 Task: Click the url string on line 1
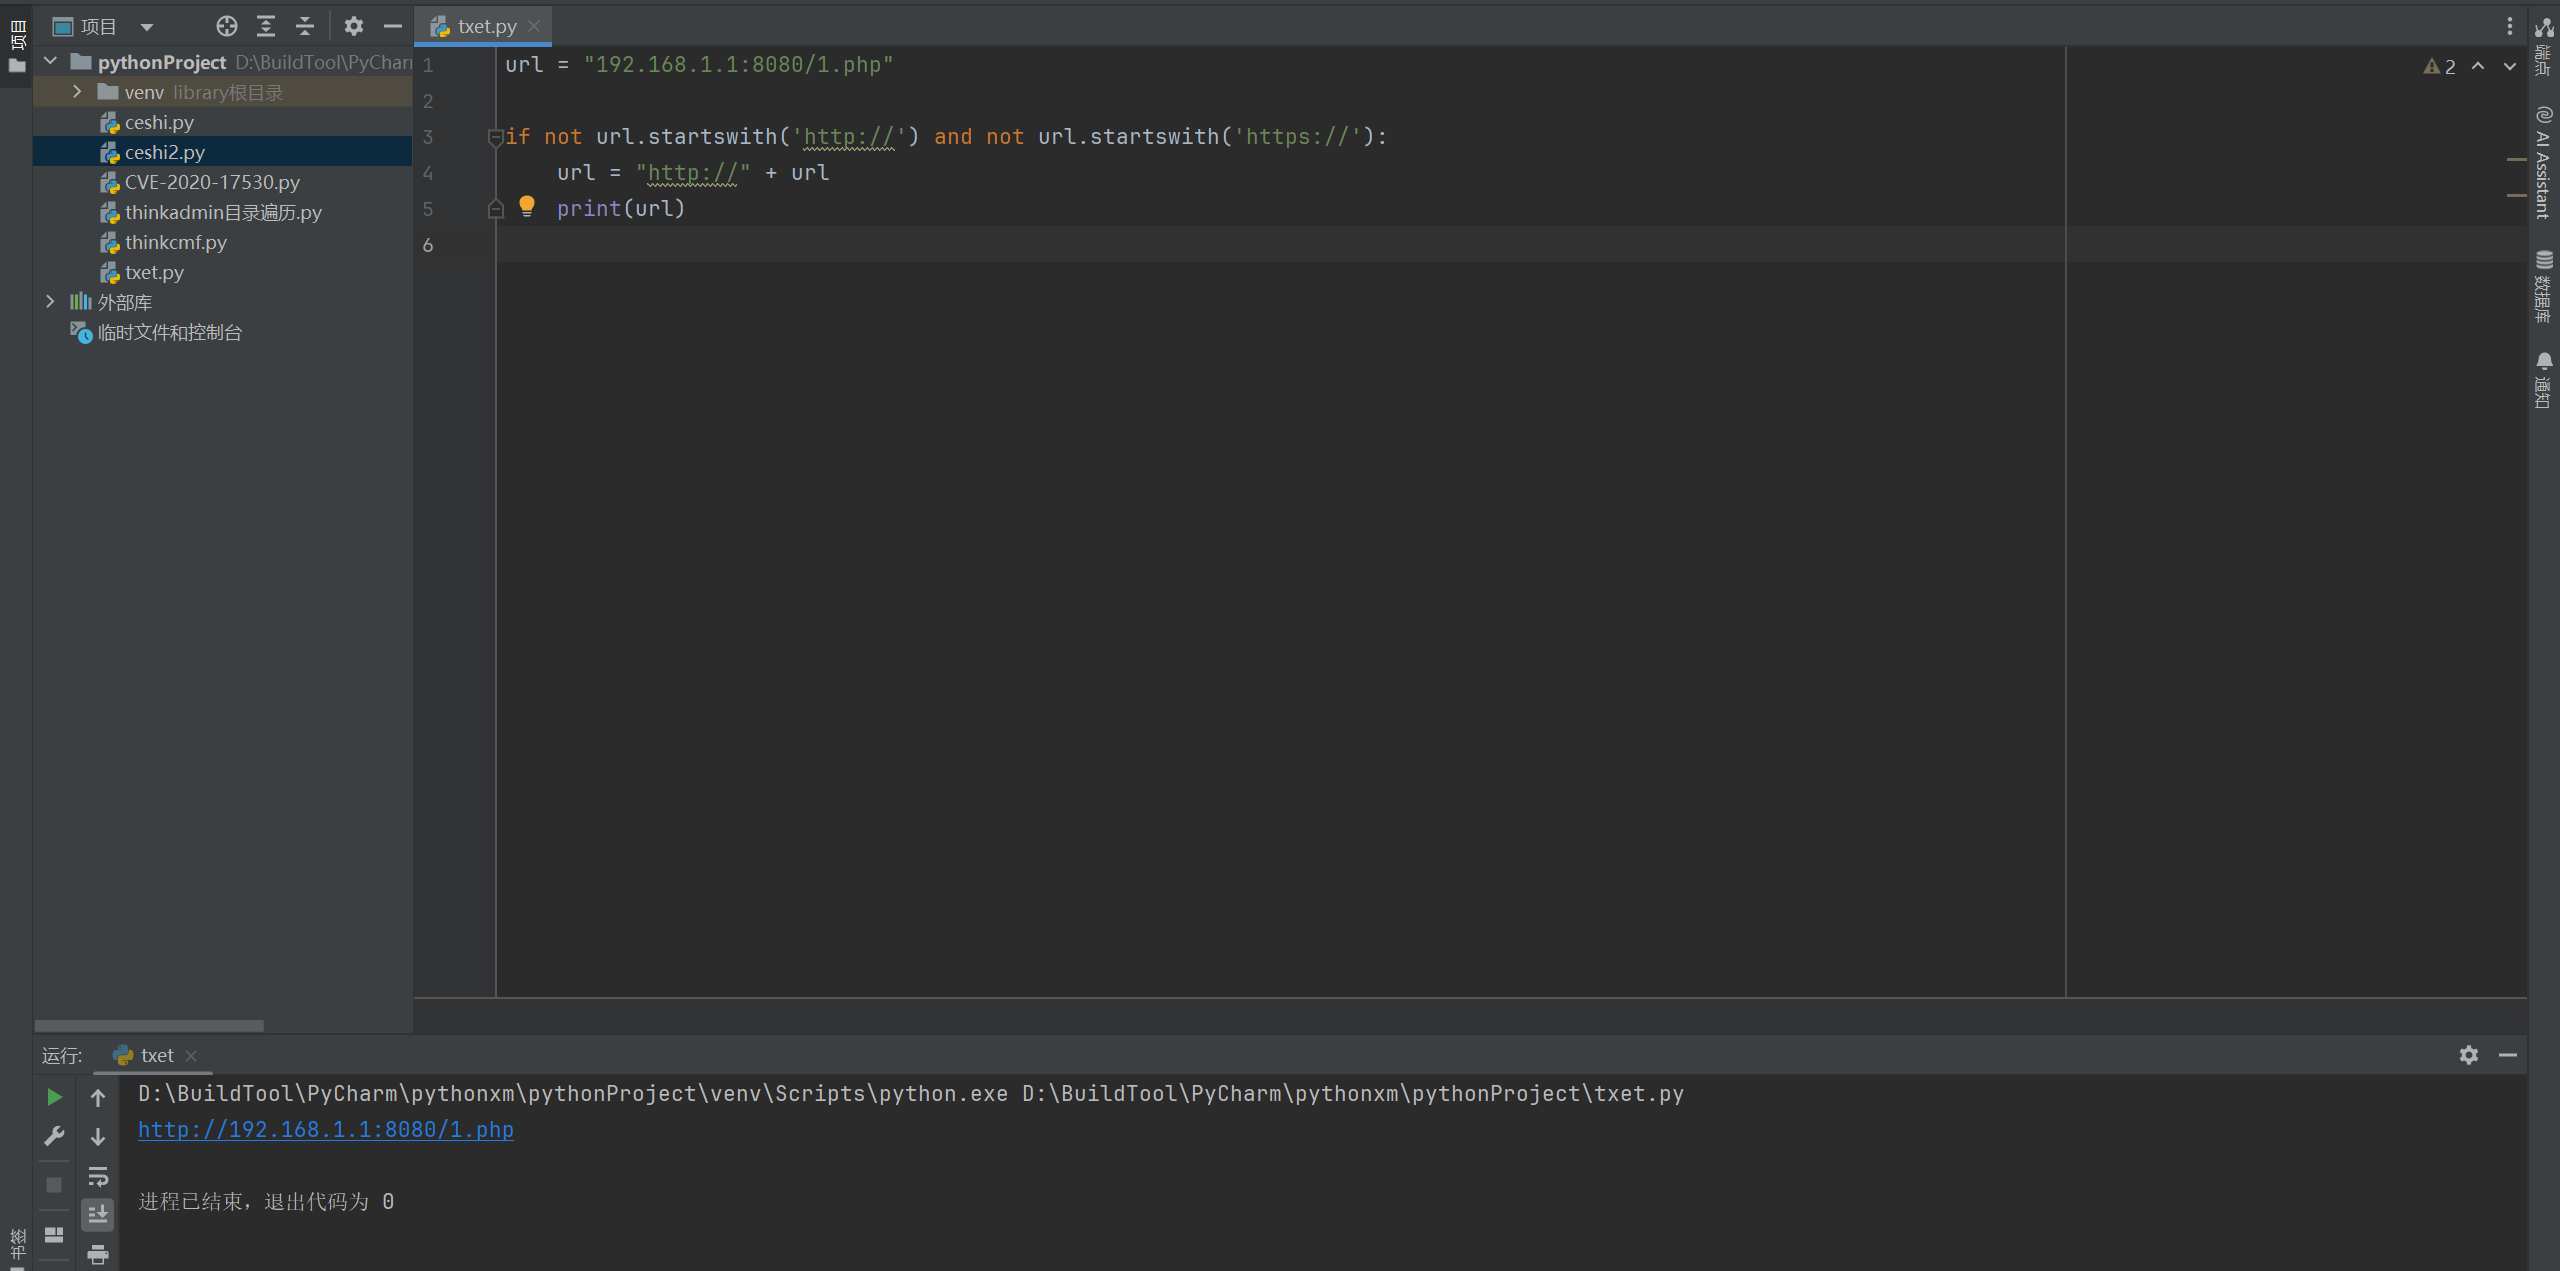(x=738, y=65)
